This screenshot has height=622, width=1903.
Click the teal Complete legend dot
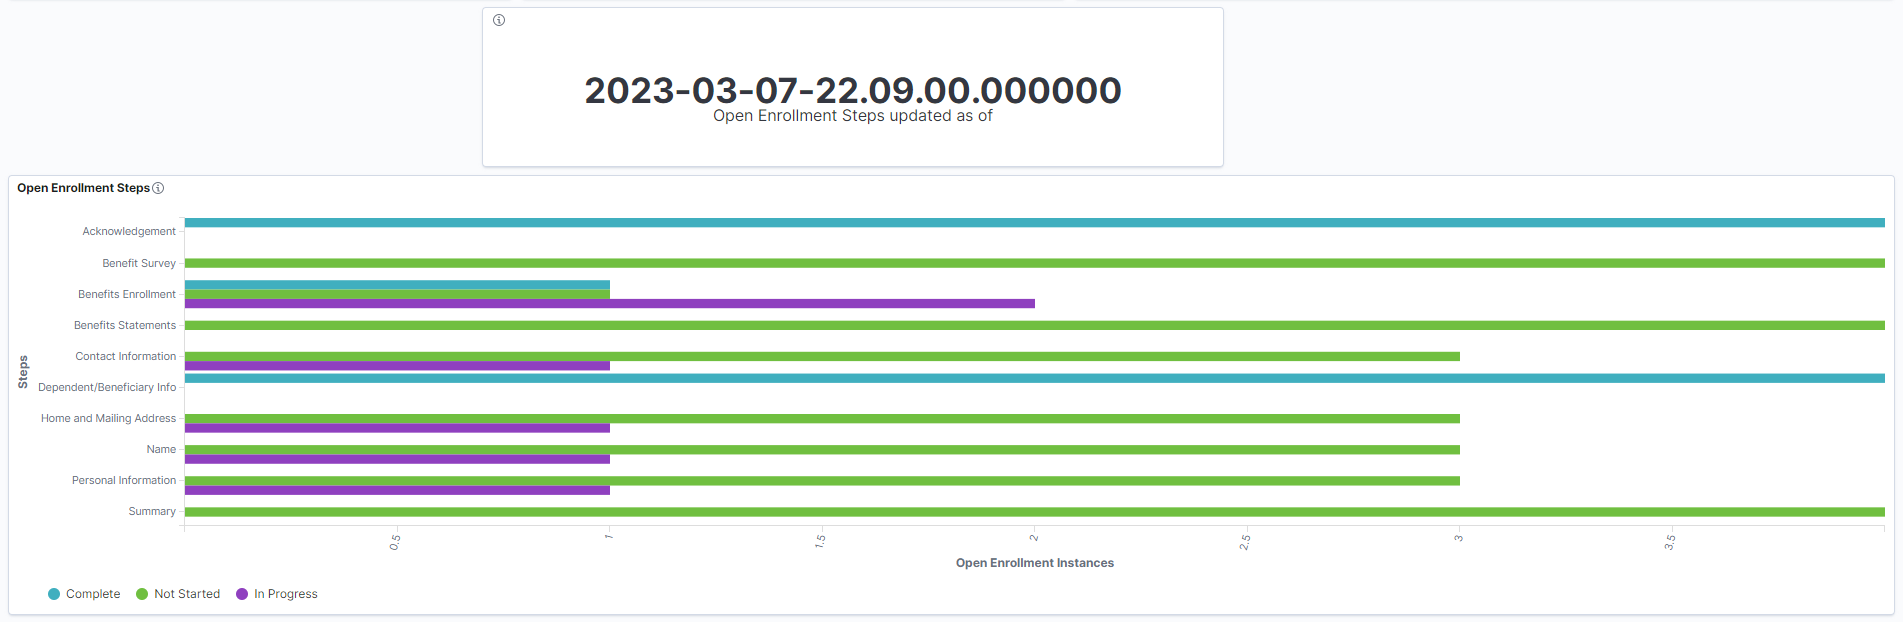tap(54, 594)
